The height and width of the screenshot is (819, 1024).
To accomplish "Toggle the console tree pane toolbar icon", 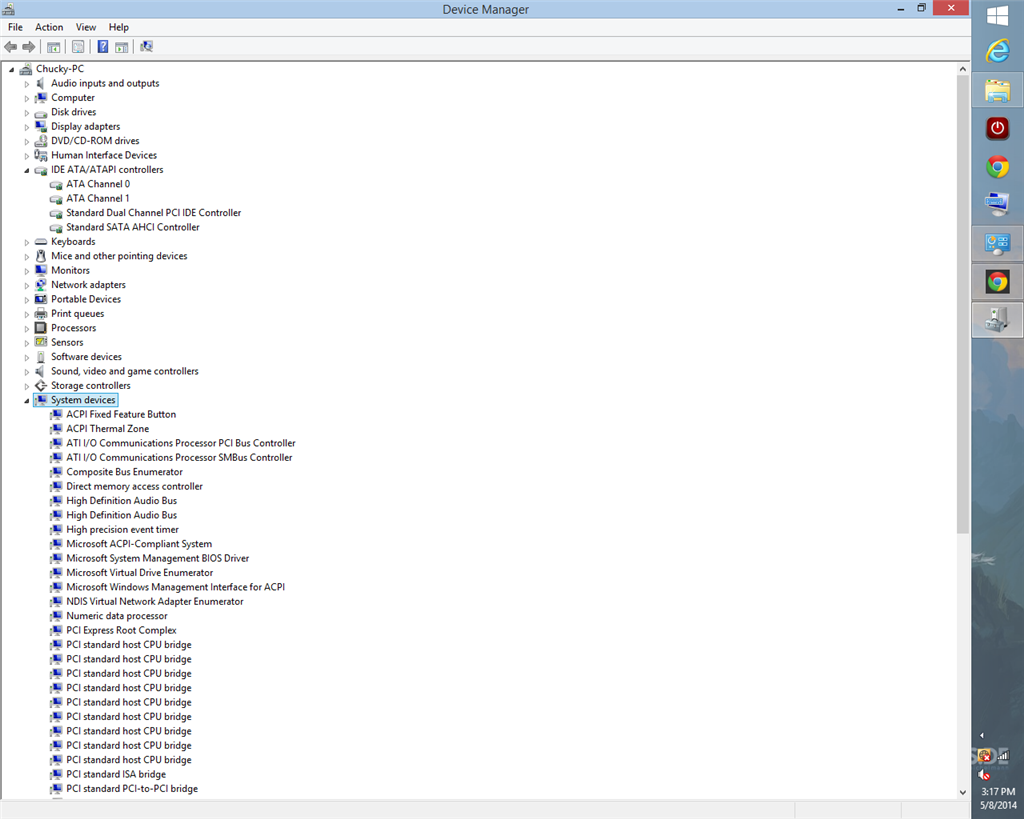I will tap(54, 46).
